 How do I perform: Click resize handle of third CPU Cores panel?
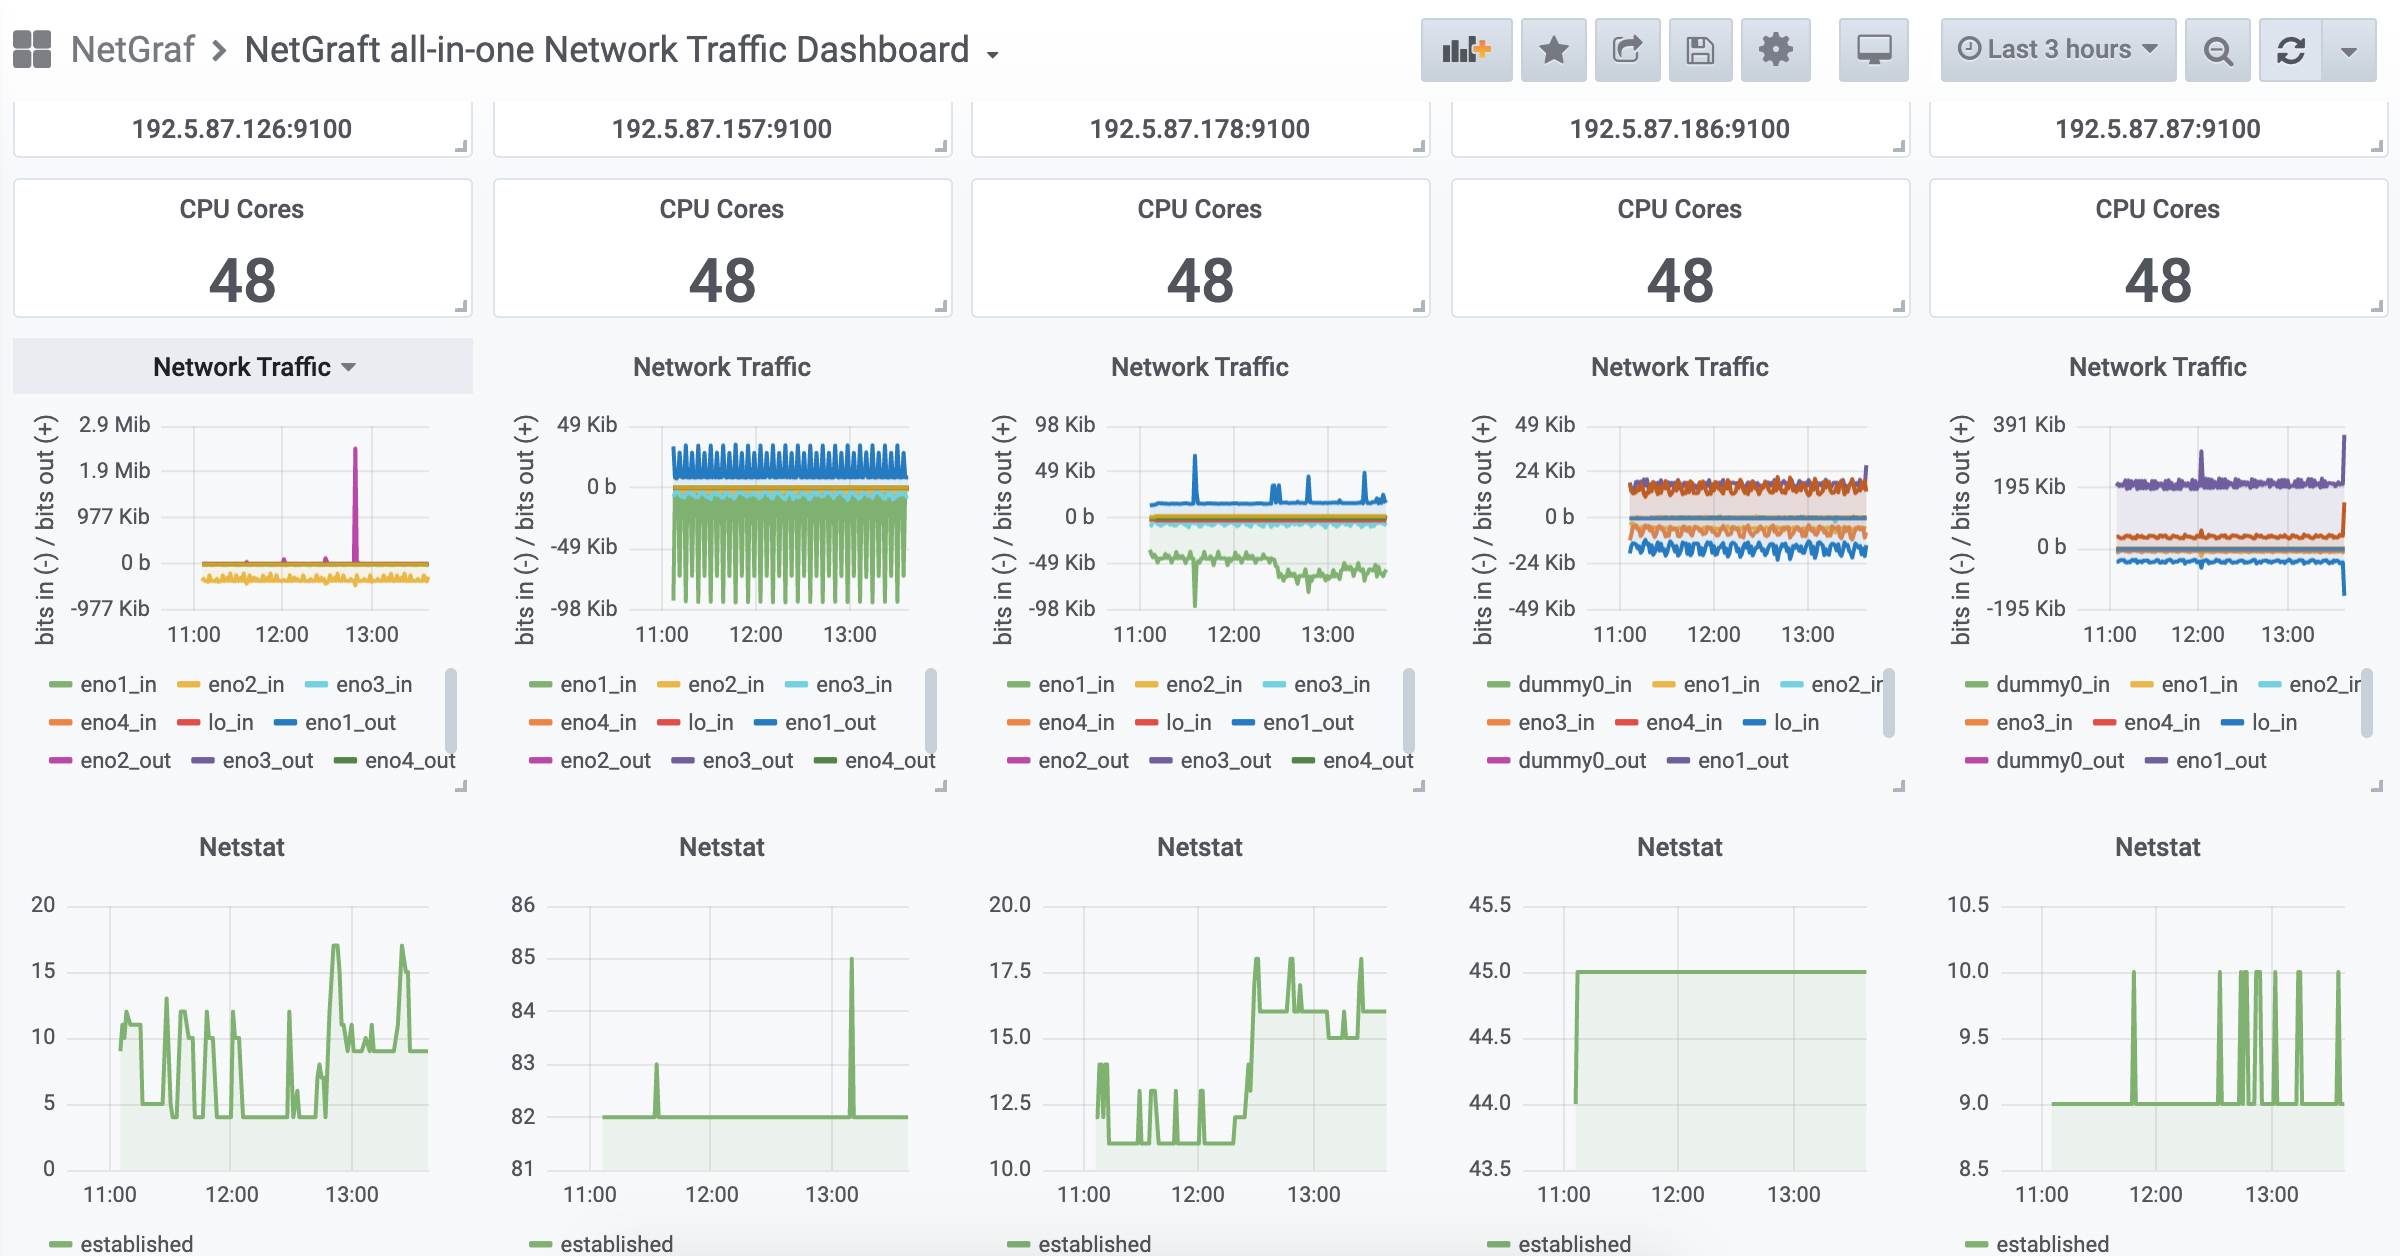(1419, 306)
